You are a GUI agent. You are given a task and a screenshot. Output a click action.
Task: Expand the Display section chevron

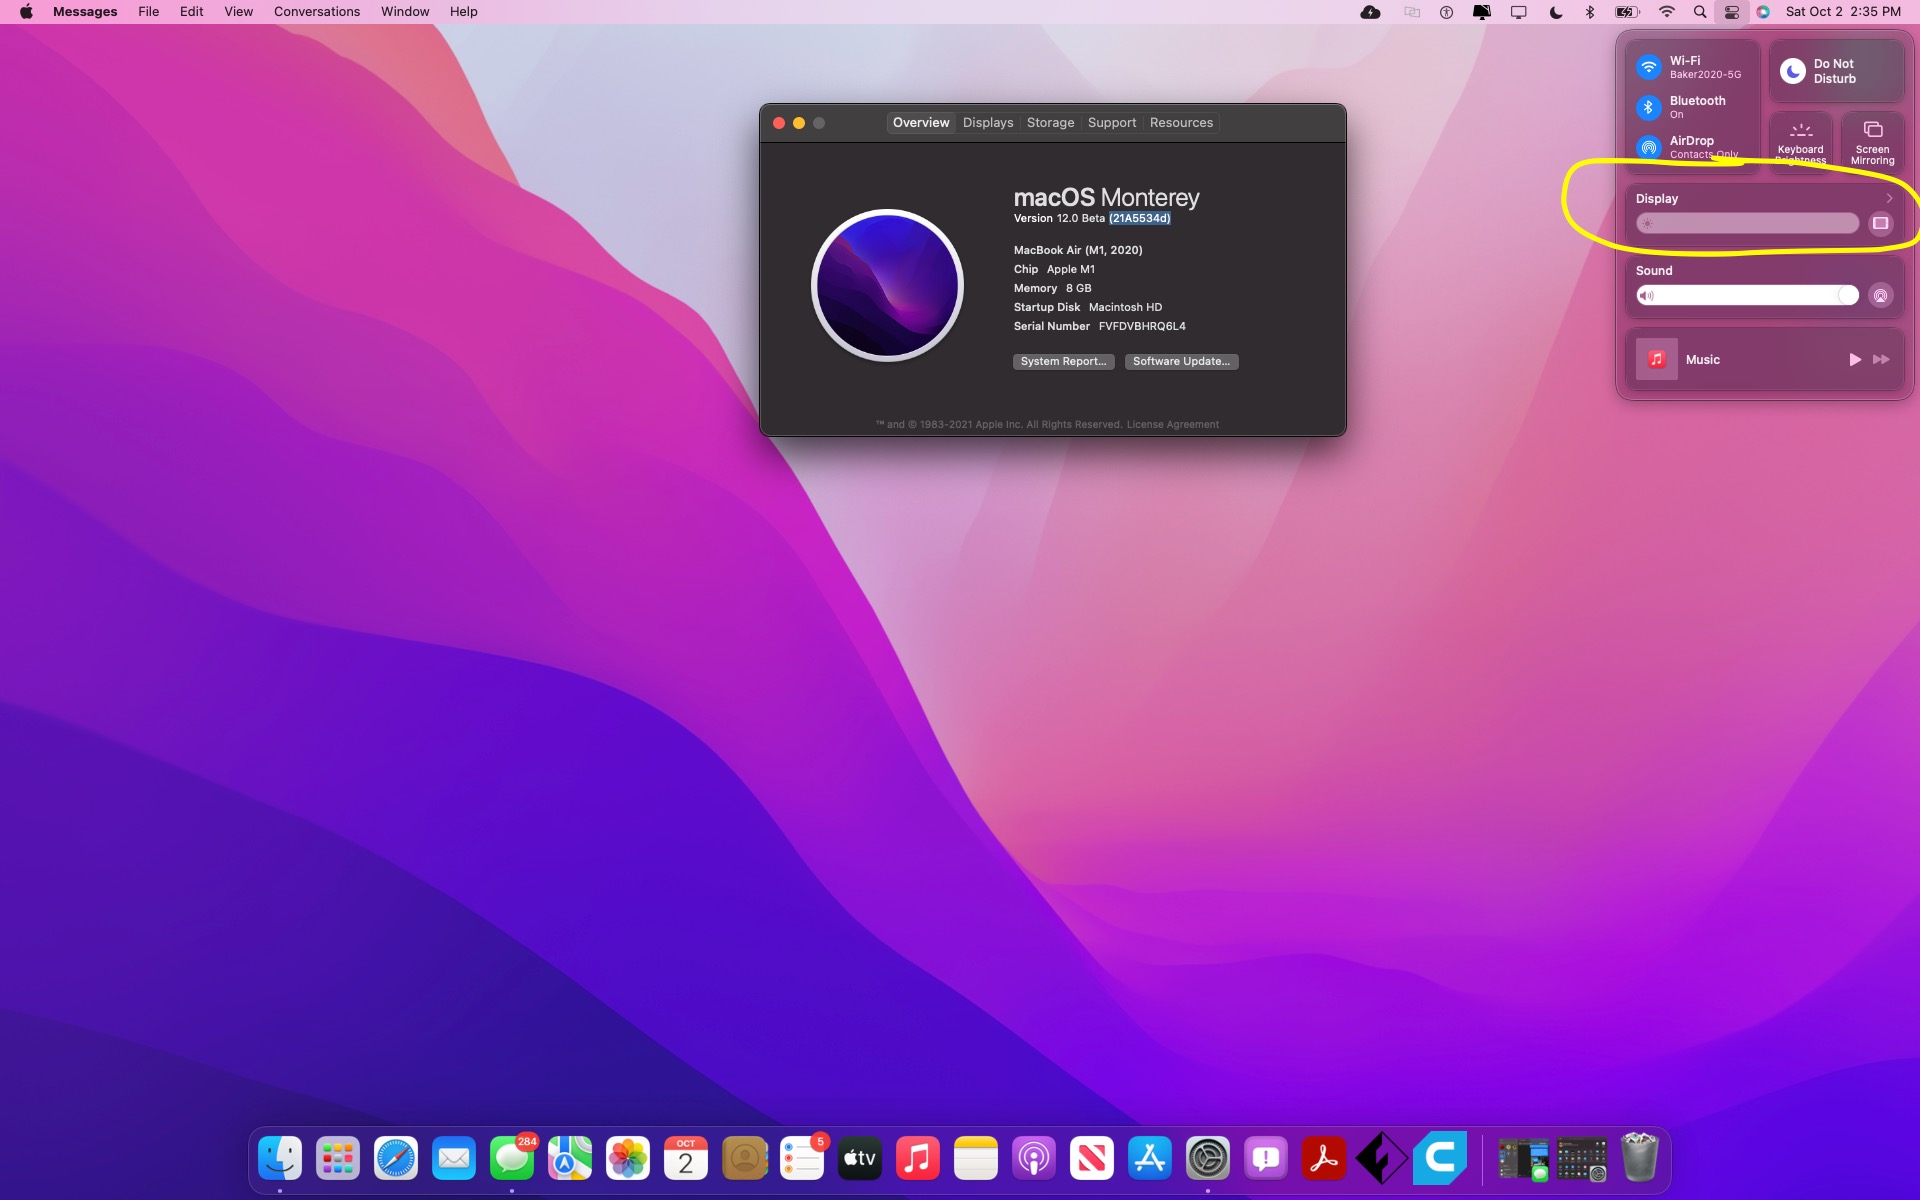click(x=1889, y=198)
